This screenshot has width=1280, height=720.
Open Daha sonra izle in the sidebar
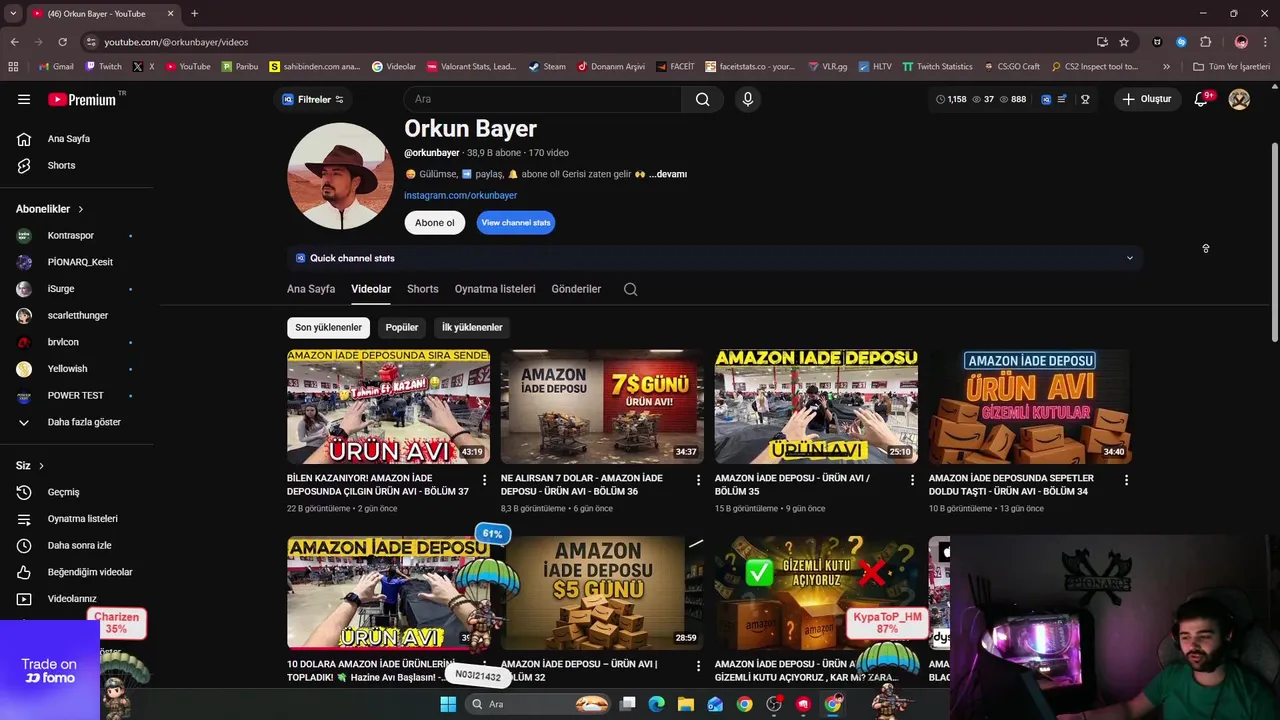pyautogui.click(x=78, y=545)
